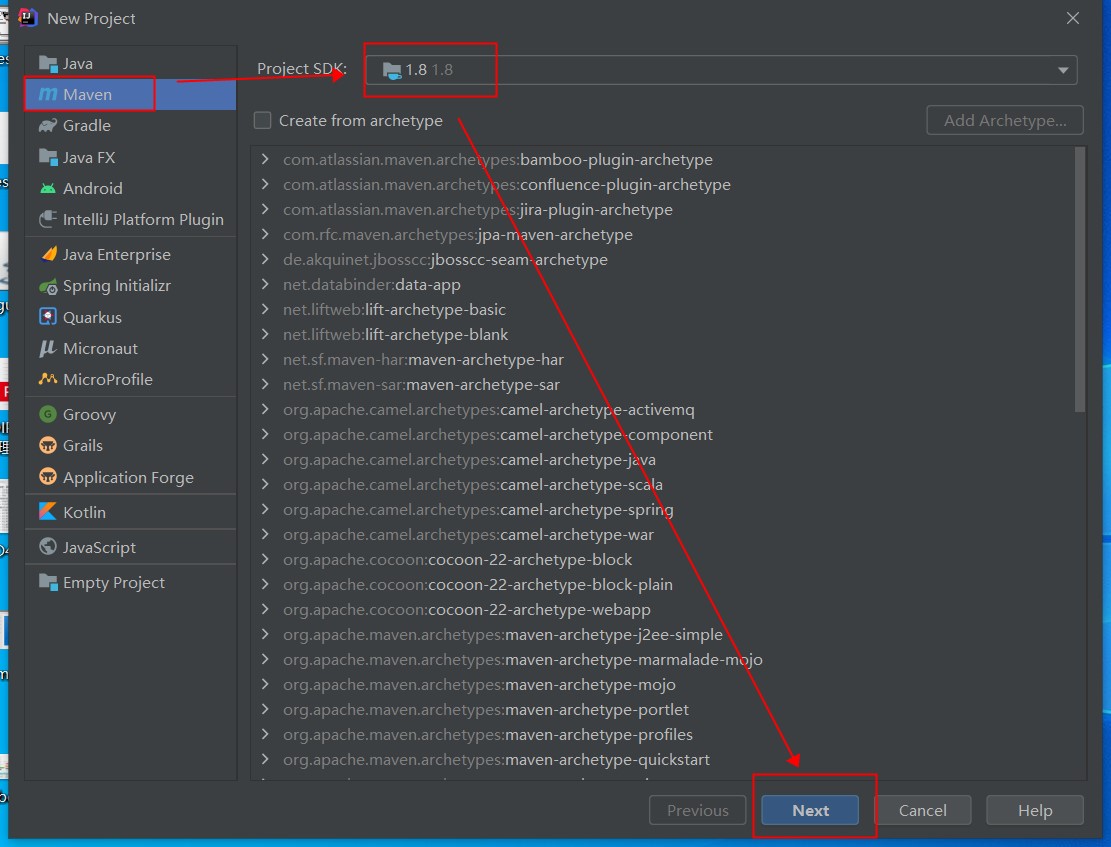Select maven-archetype-sar row
Image resolution: width=1111 pixels, height=847 pixels.
point(664,384)
